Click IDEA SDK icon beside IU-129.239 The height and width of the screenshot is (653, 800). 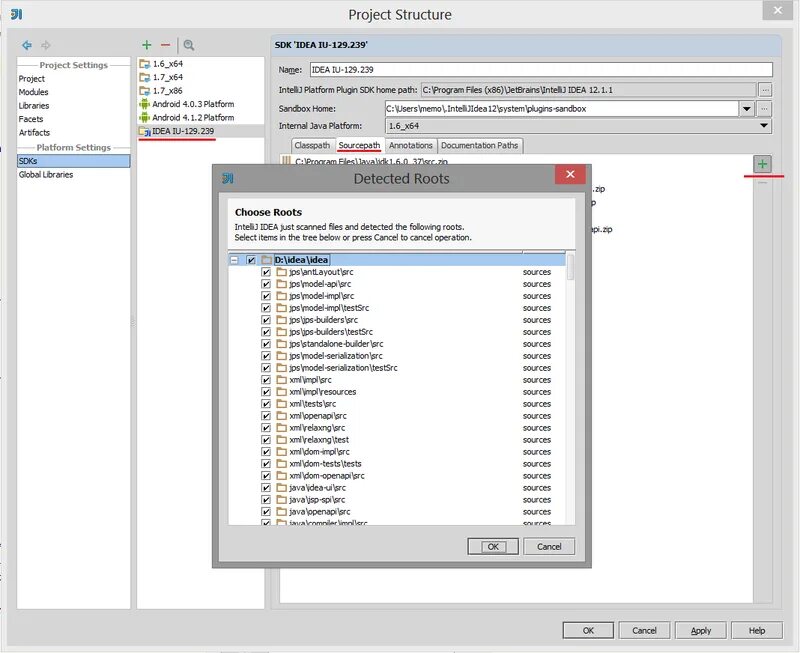click(145, 132)
